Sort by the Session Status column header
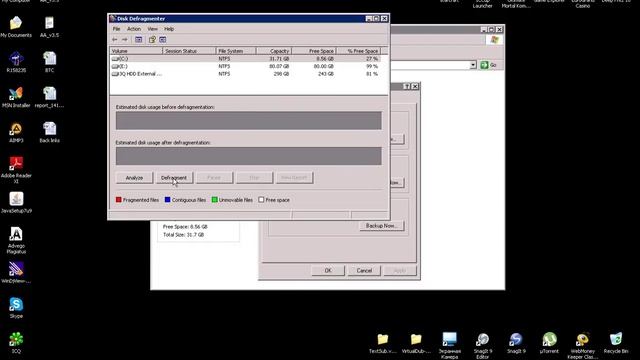Image resolution: width=640 pixels, height=360 pixels. click(x=189, y=51)
